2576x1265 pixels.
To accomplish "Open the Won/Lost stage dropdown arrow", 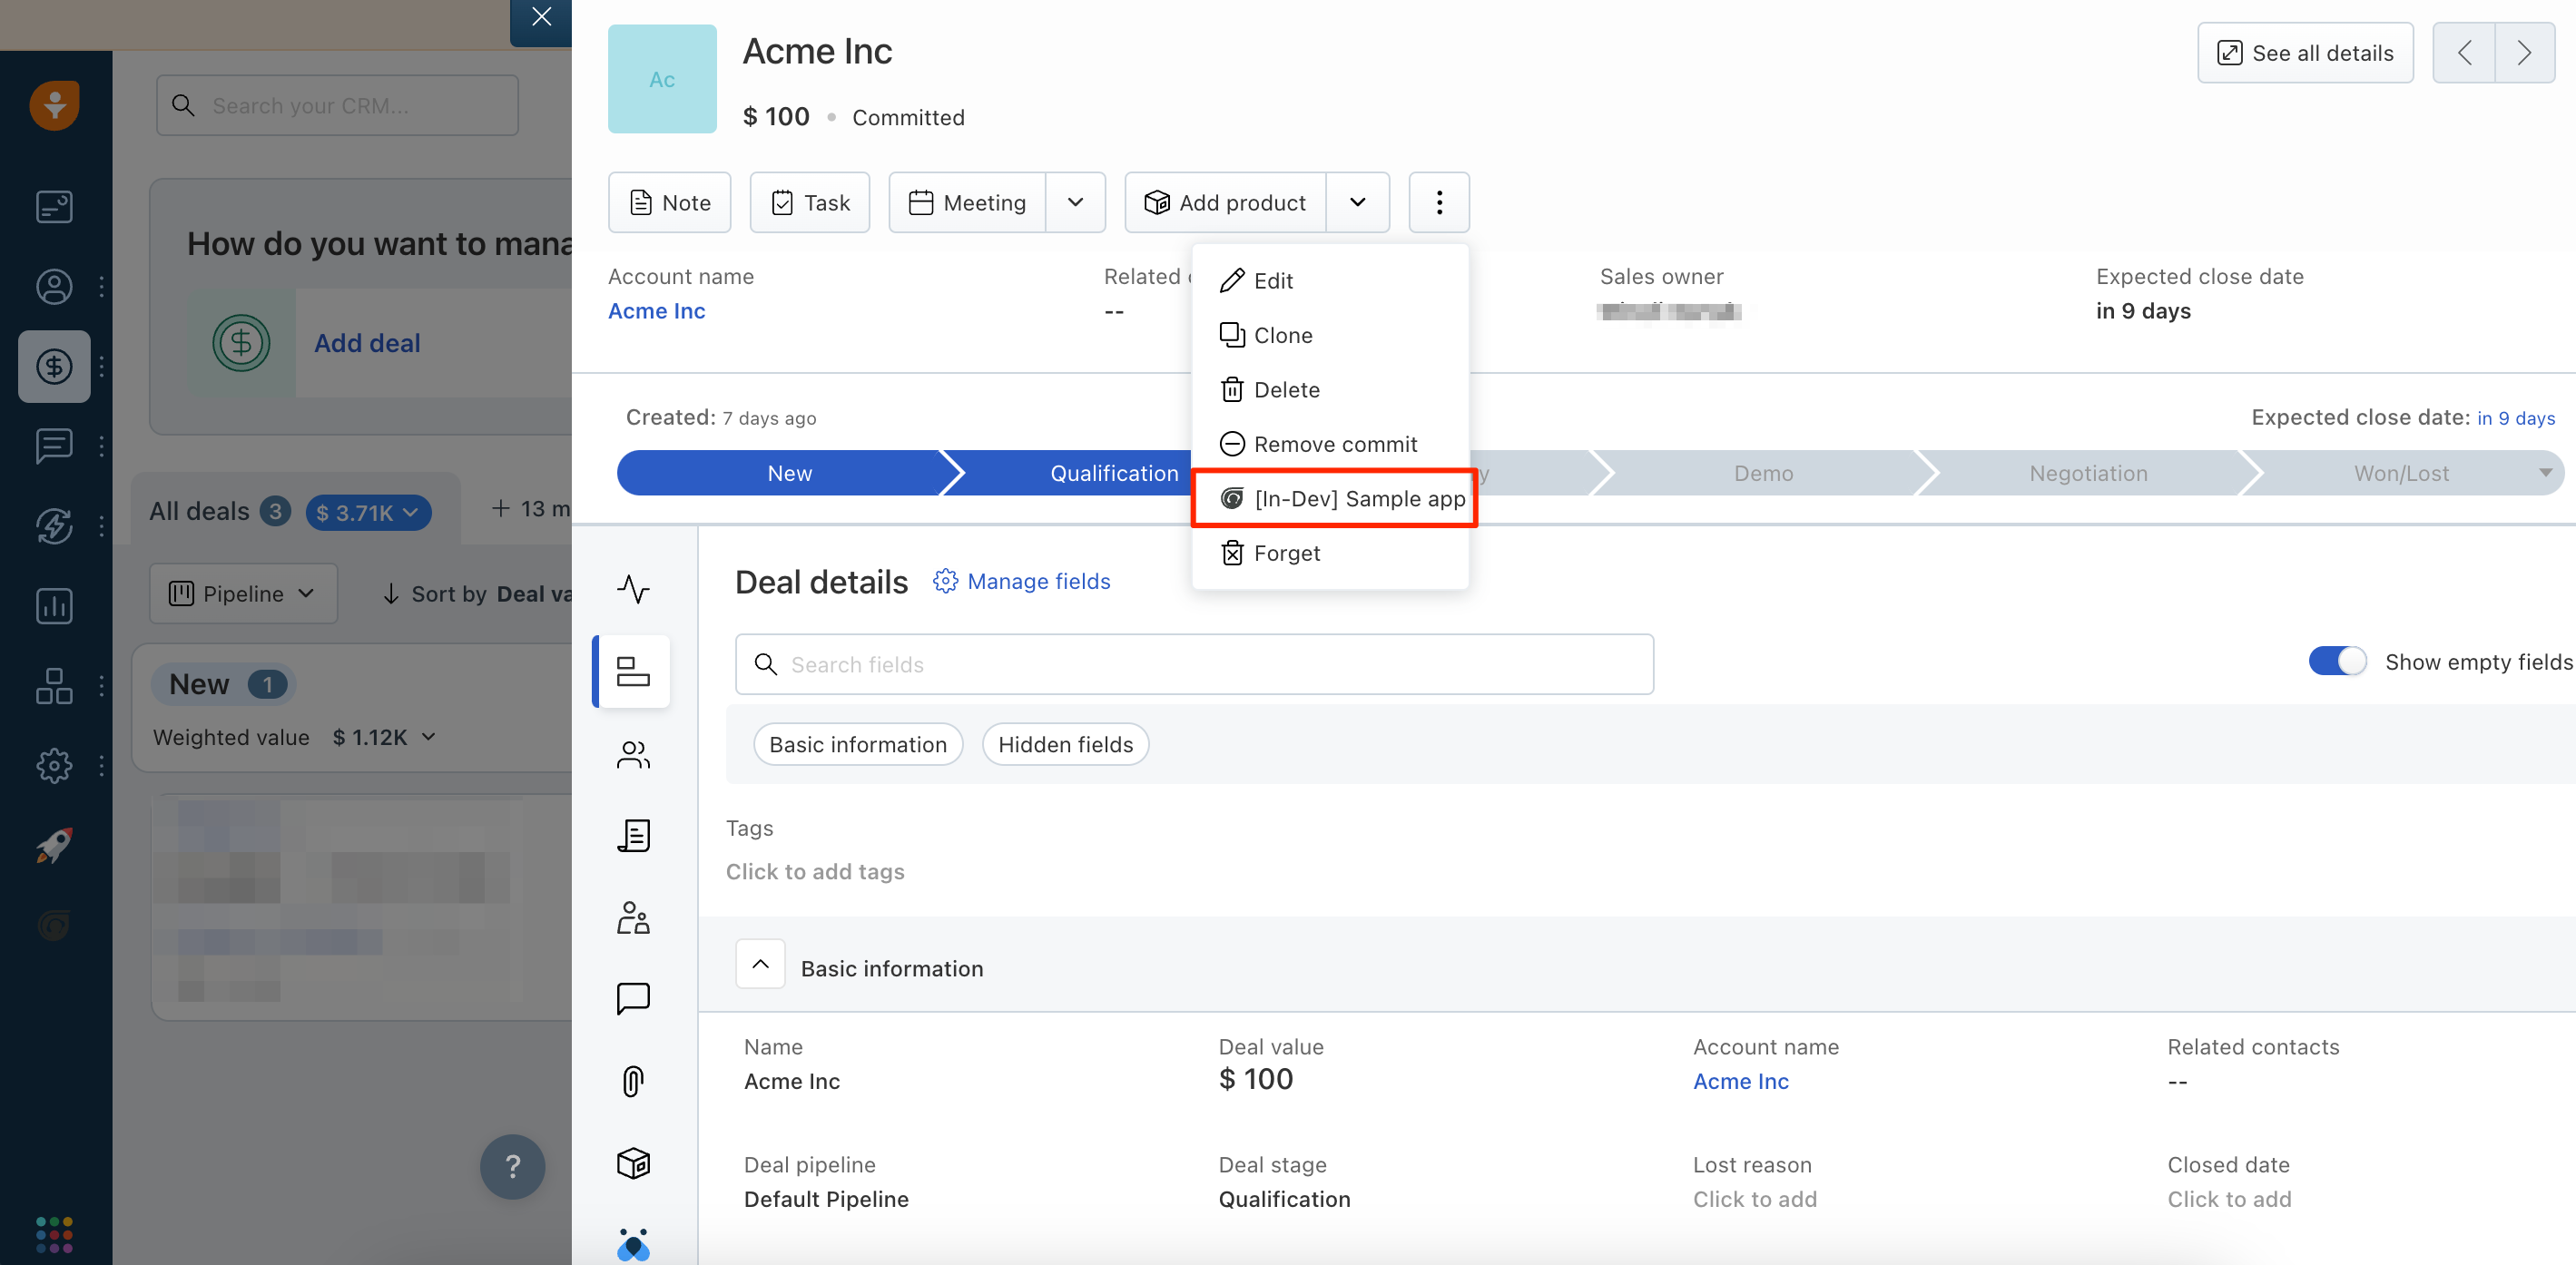I will 2545,472.
